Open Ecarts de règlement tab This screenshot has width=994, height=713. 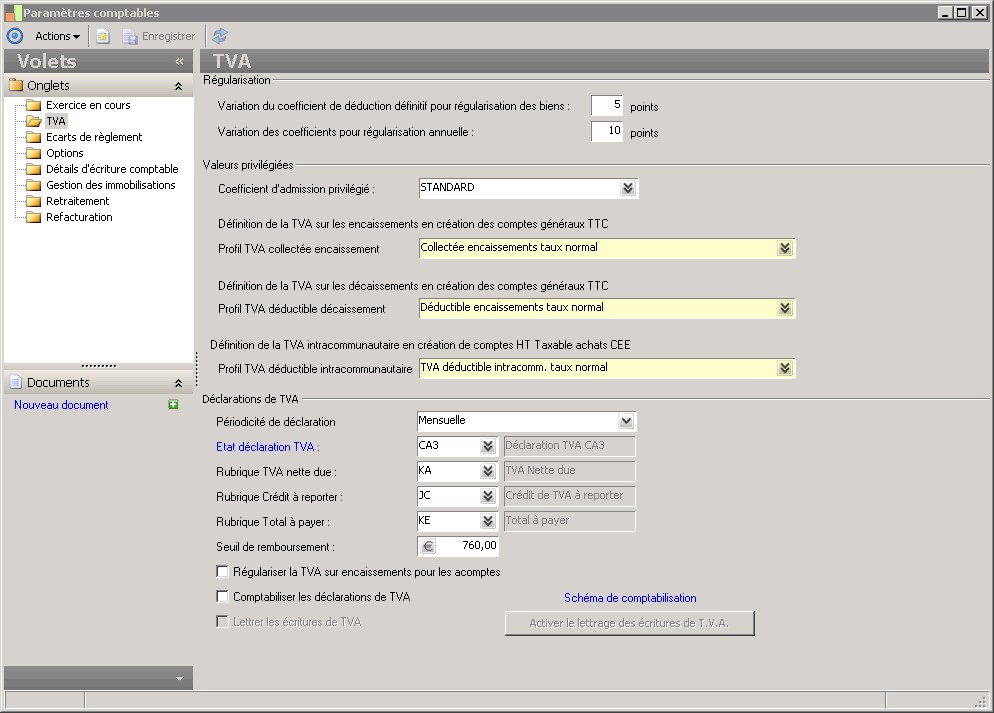(x=94, y=137)
